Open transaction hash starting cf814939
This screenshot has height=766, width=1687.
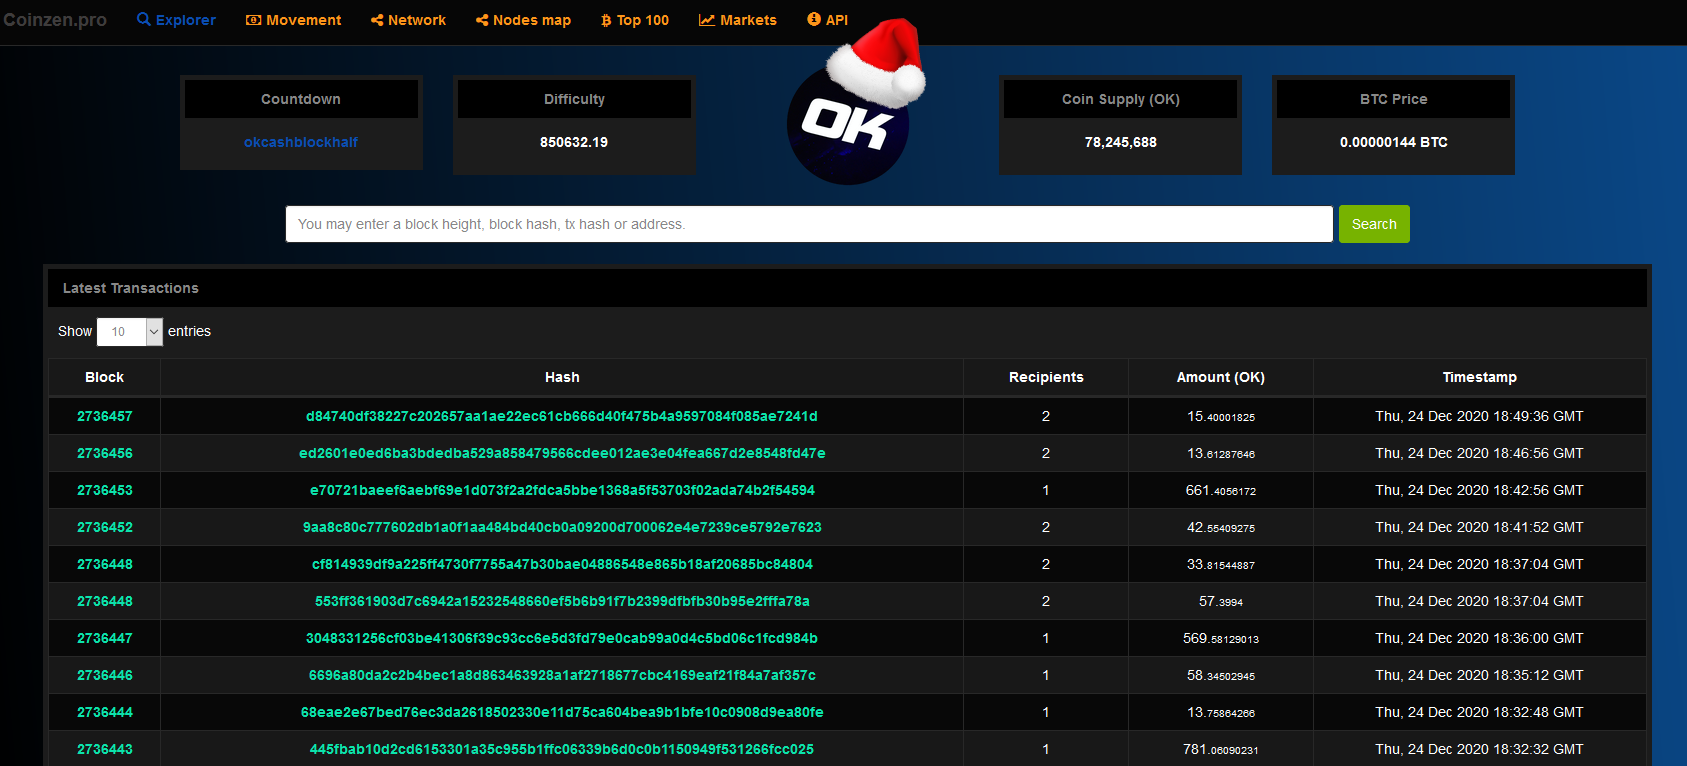(562, 564)
